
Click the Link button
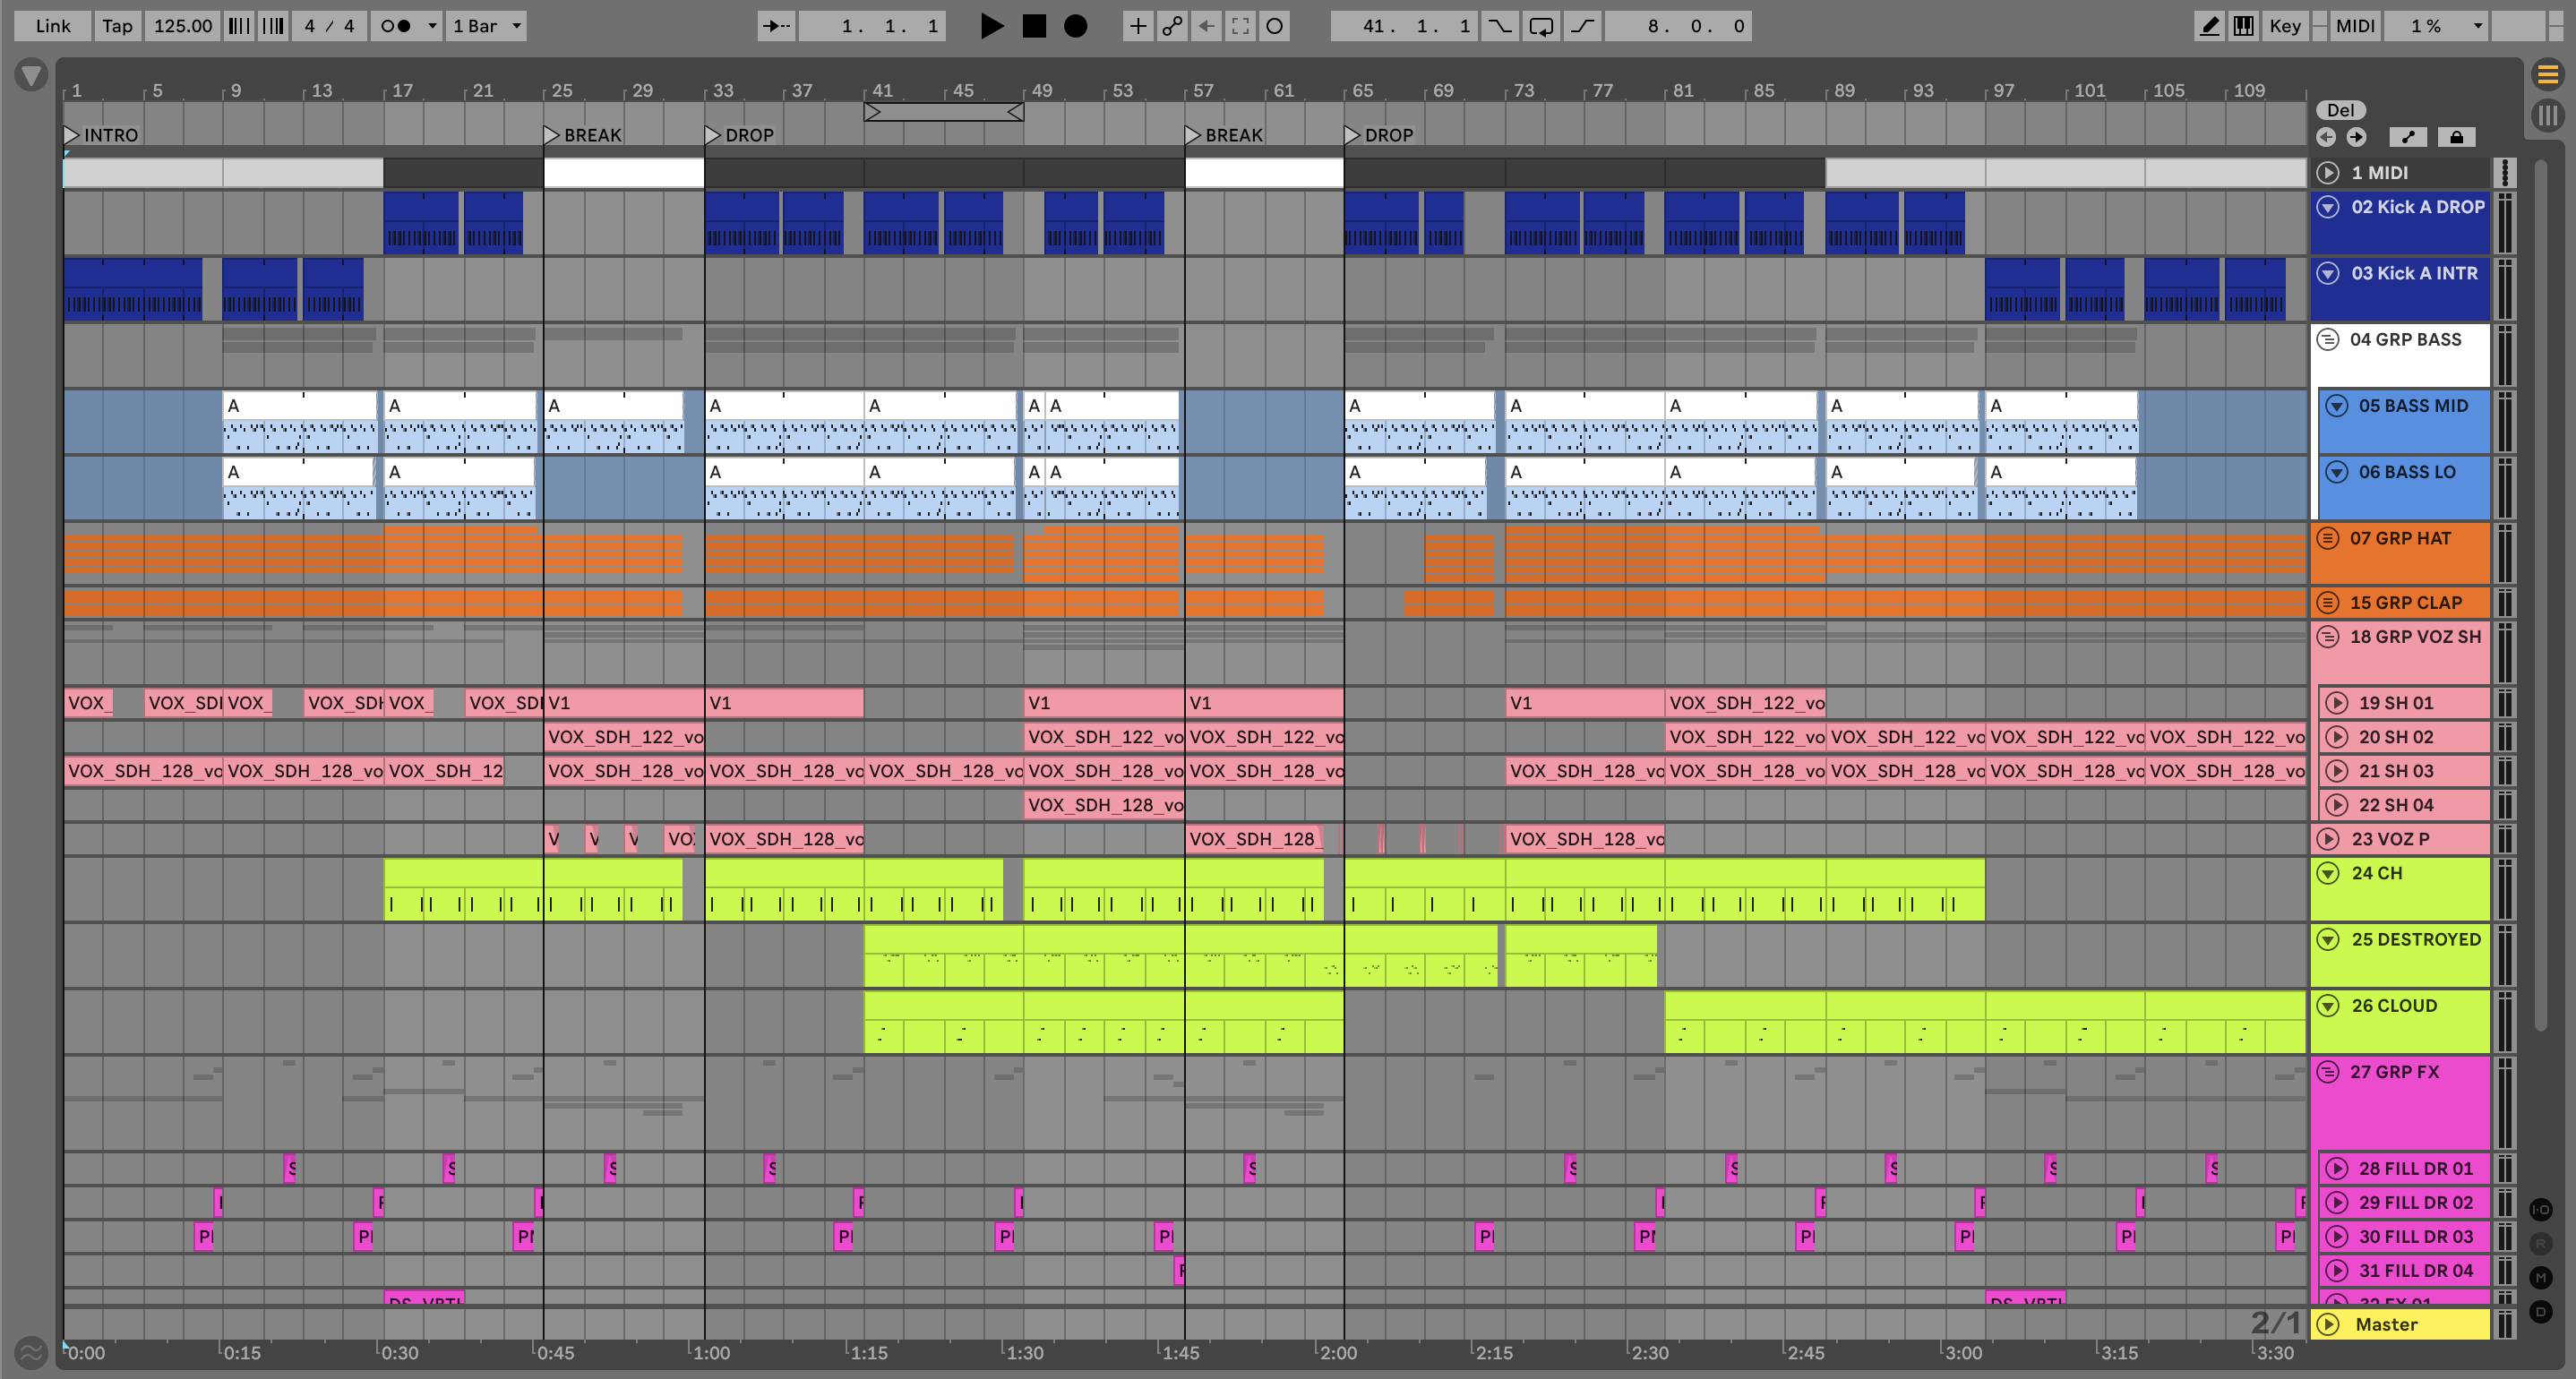pos(52,26)
